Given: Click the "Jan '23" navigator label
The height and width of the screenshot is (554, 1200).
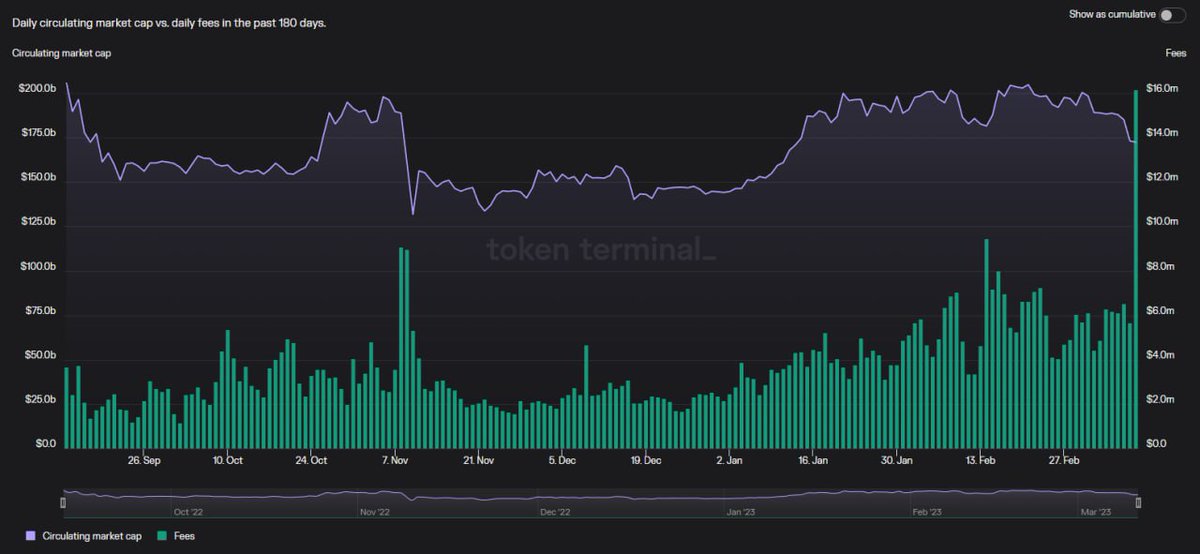Looking at the screenshot, I should click(741, 513).
